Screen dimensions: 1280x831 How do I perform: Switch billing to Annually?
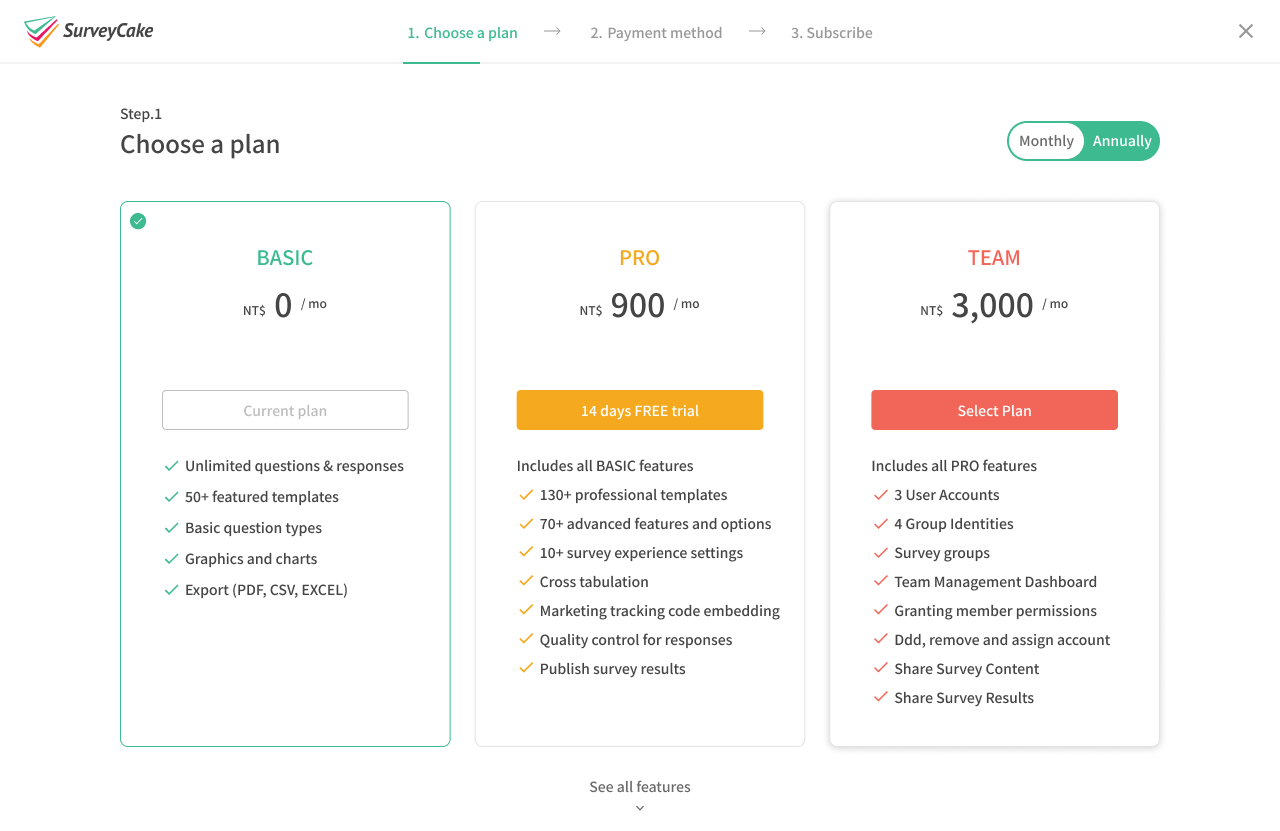(1122, 141)
